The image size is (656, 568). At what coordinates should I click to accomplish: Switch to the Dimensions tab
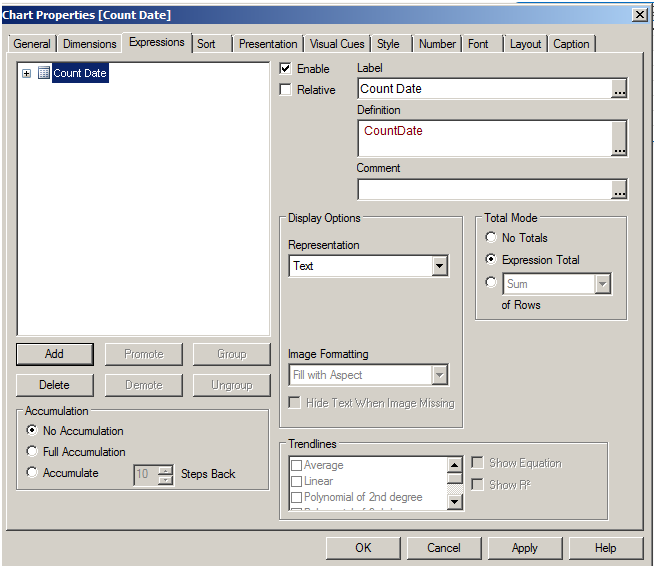coord(90,44)
